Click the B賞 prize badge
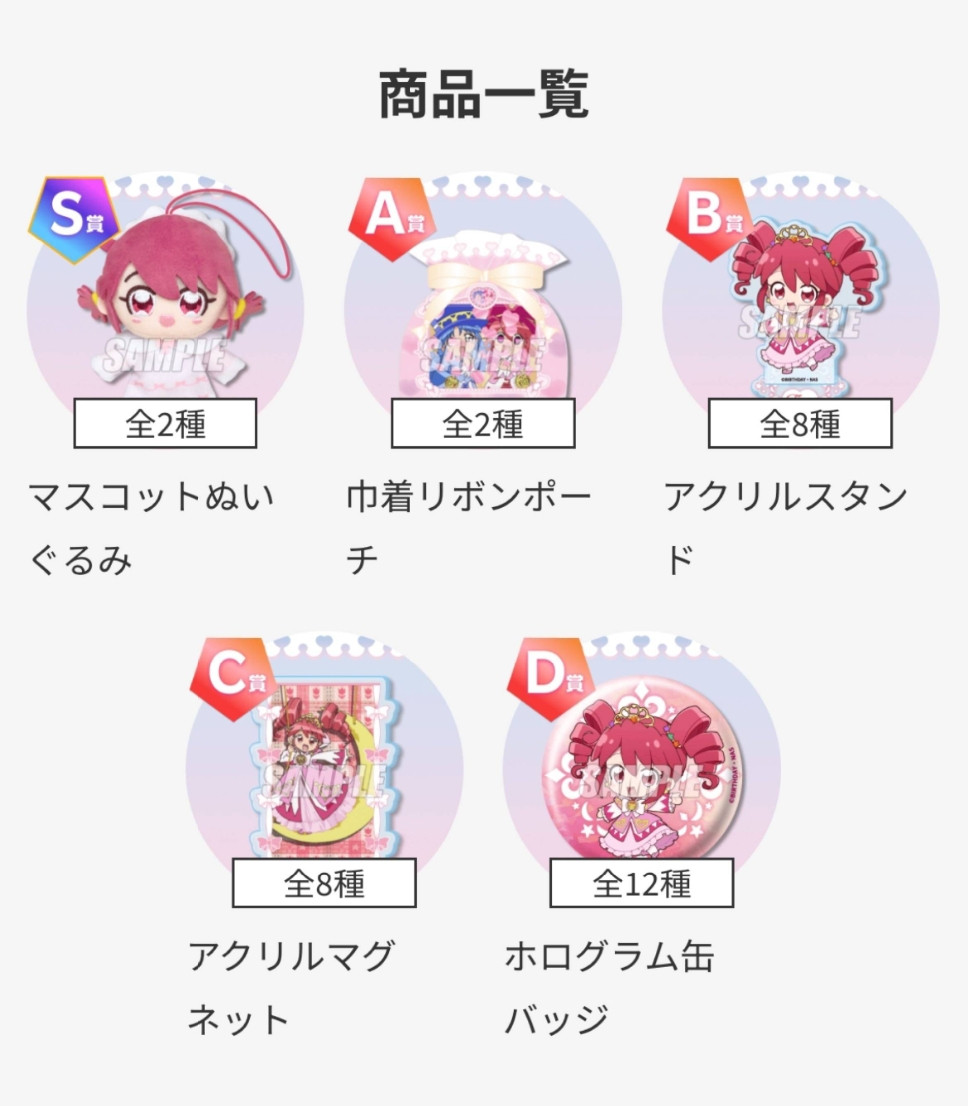This screenshot has height=1106, width=968. [x=709, y=219]
